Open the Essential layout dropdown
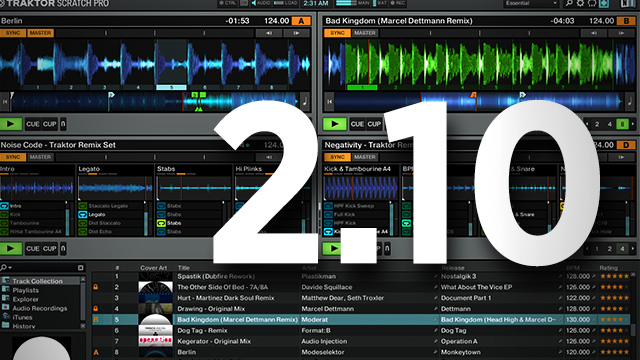Viewport: 640px width, 360px height. (531, 3)
